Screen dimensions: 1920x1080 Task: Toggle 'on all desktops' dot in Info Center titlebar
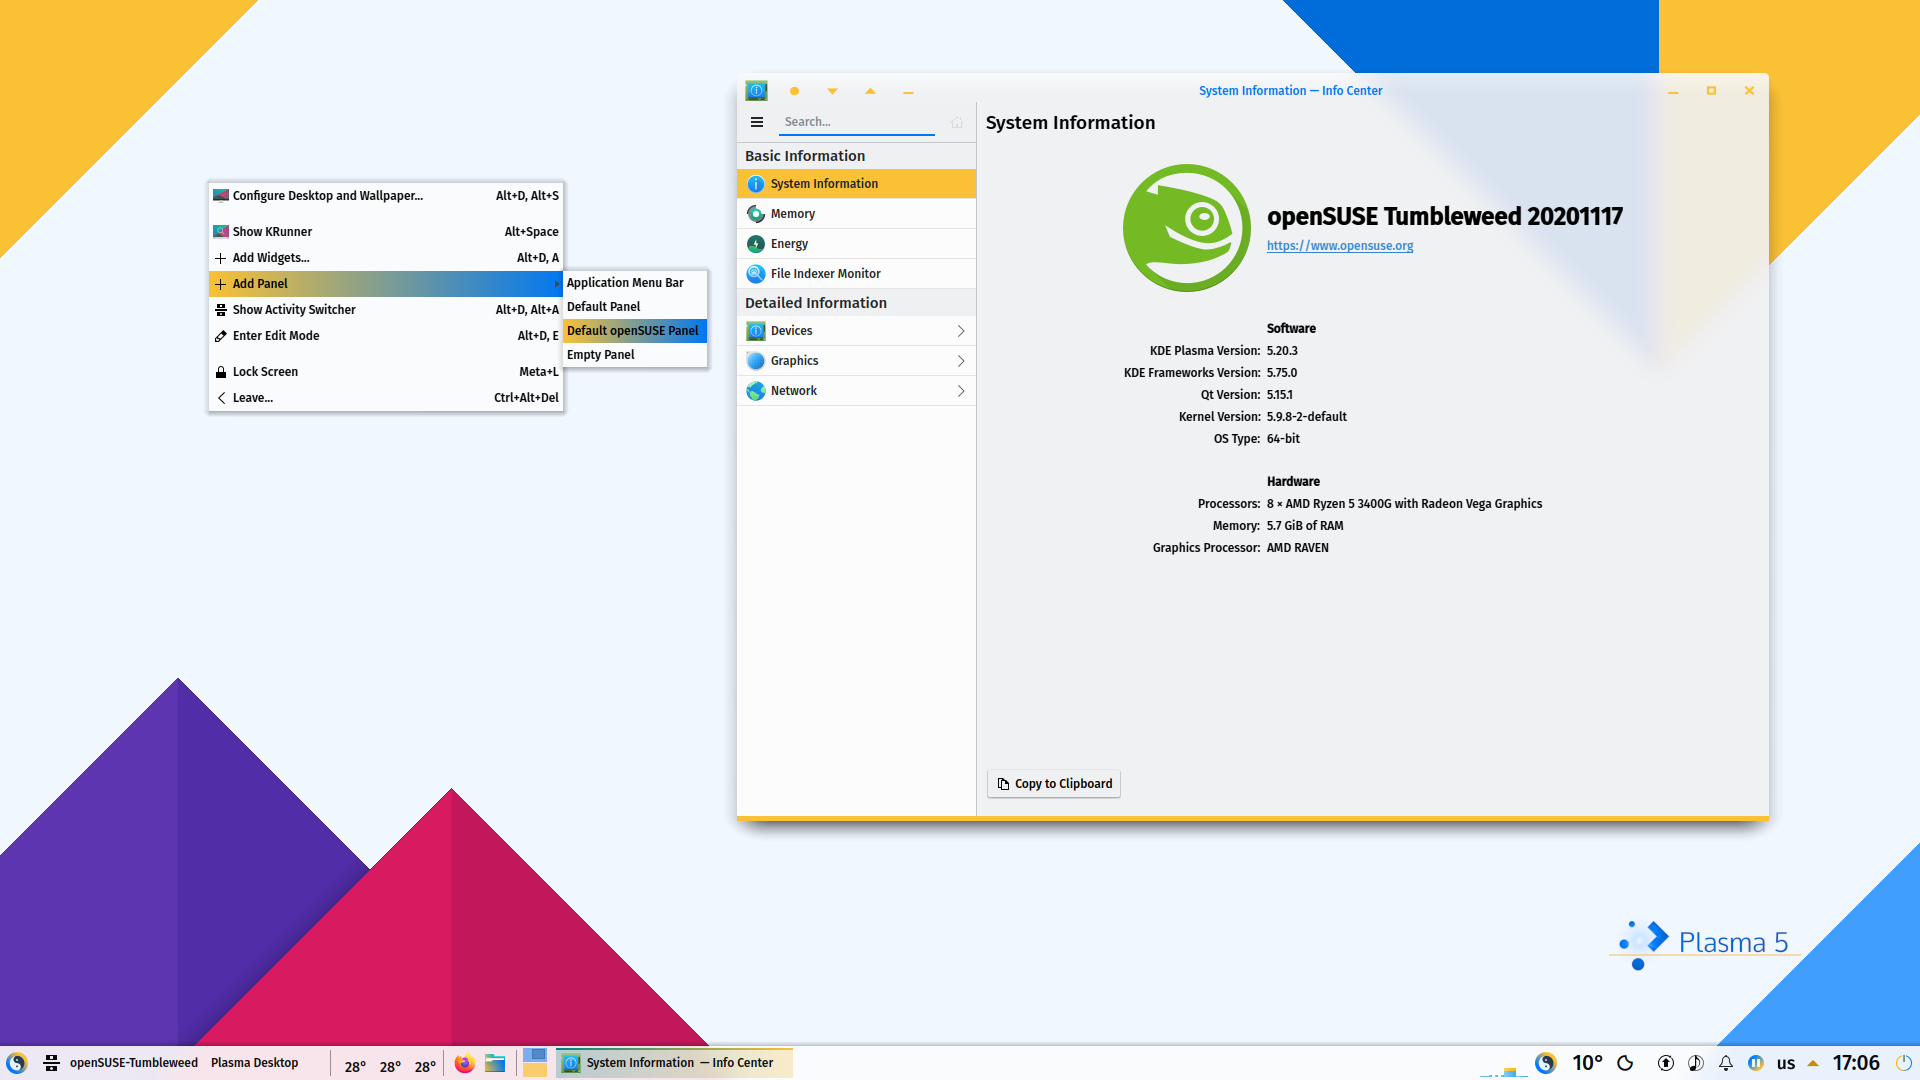point(794,91)
